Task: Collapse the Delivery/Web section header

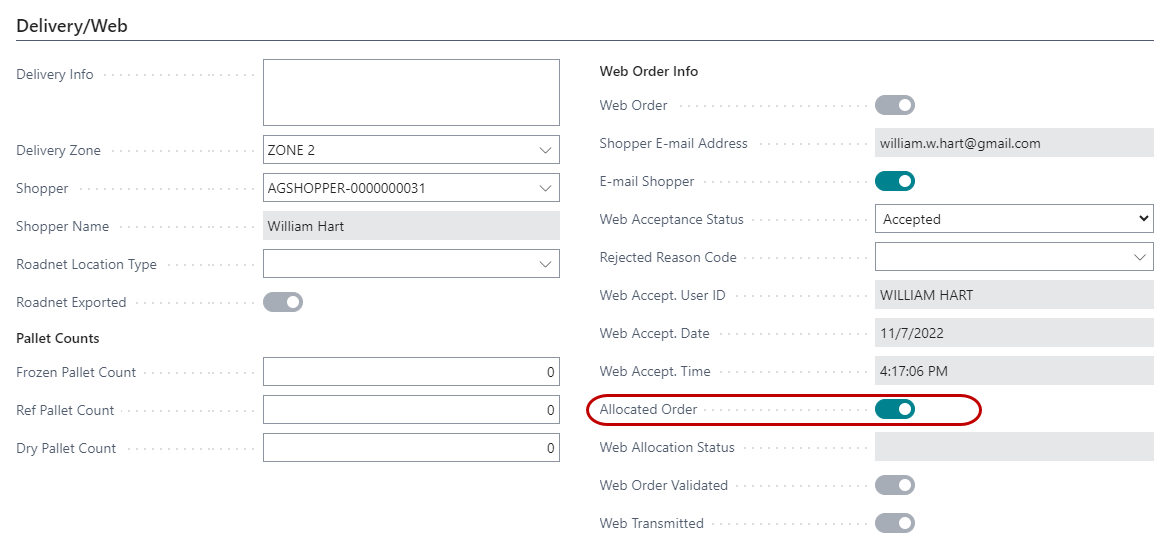Action: 72,26
